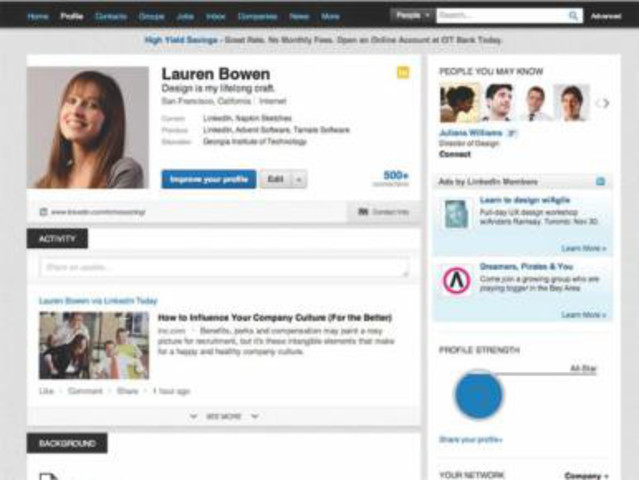Viewport: 639px width, 480px height.
Task: Open Jobs in the navigation bar
Action: pyautogui.click(x=185, y=17)
